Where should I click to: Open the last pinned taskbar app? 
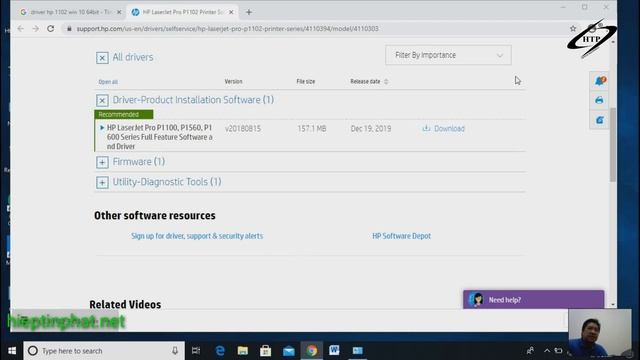tap(358, 351)
